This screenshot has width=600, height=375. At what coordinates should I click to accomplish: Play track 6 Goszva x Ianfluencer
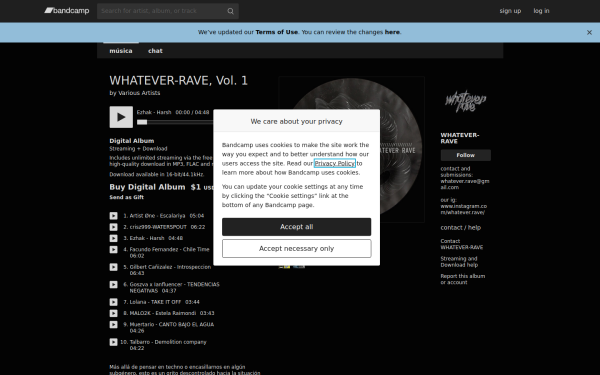pos(114,284)
